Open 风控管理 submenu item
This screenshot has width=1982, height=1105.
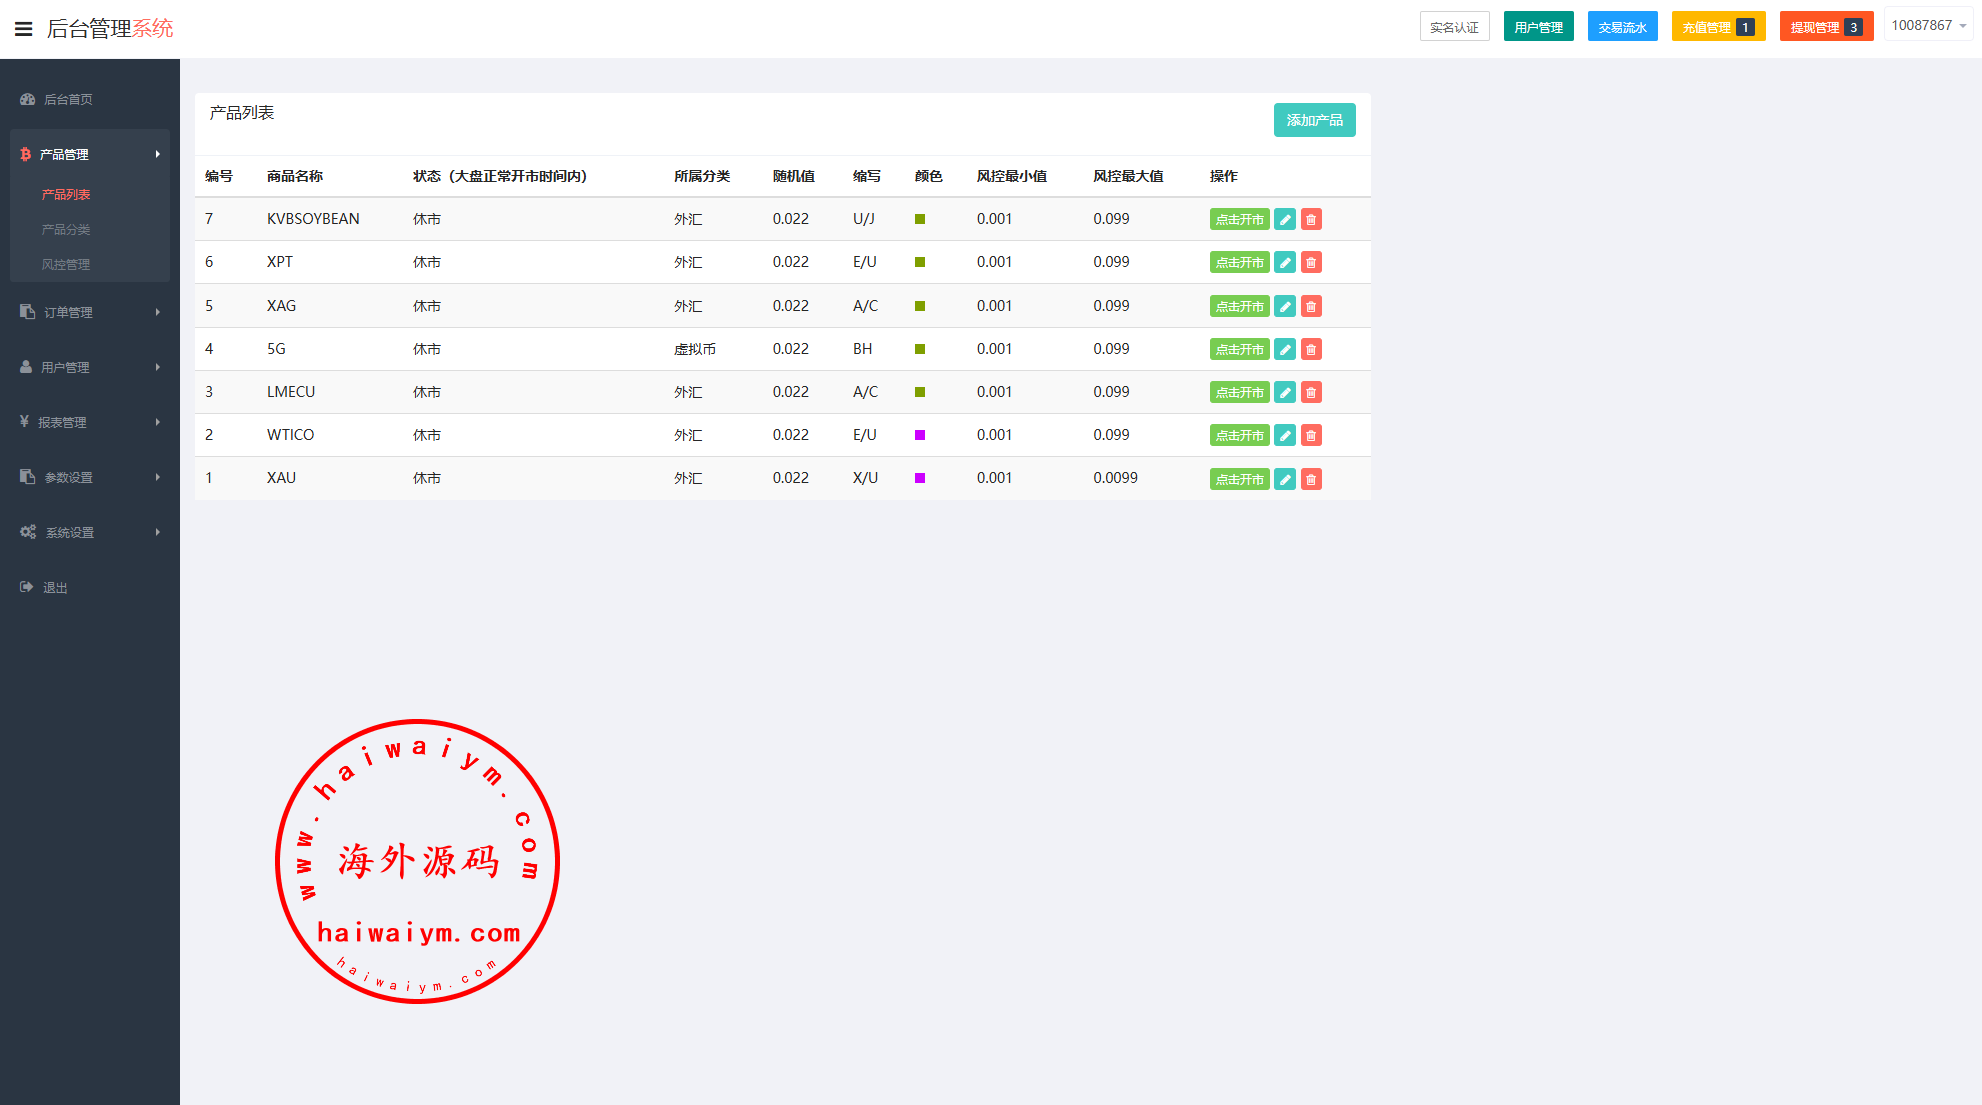pos(66,264)
